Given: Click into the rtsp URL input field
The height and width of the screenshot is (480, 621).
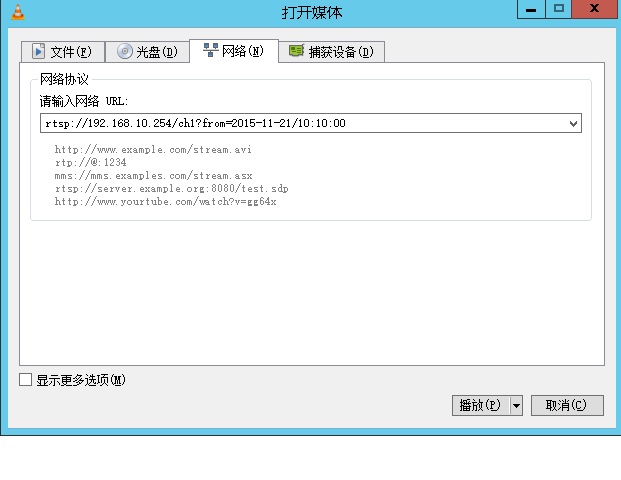Looking at the screenshot, I should tap(311, 123).
